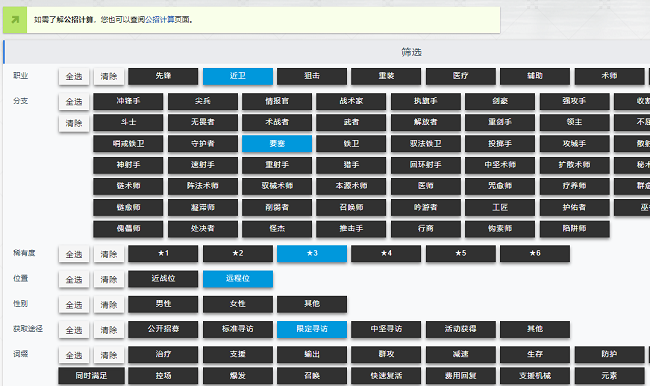Screen dimensions: 650x386
Task: Select all in the 获取途径 row
Action: pyautogui.click(x=74, y=330)
